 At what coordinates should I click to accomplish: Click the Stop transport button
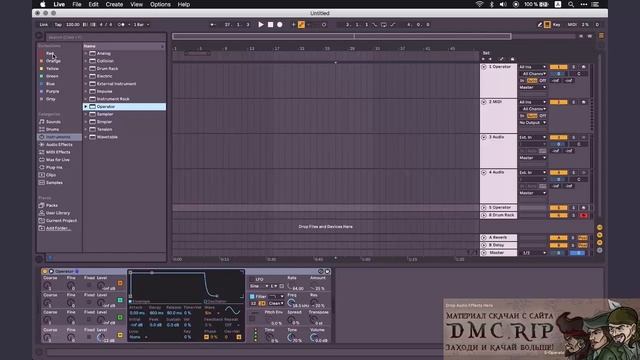pos(270,24)
